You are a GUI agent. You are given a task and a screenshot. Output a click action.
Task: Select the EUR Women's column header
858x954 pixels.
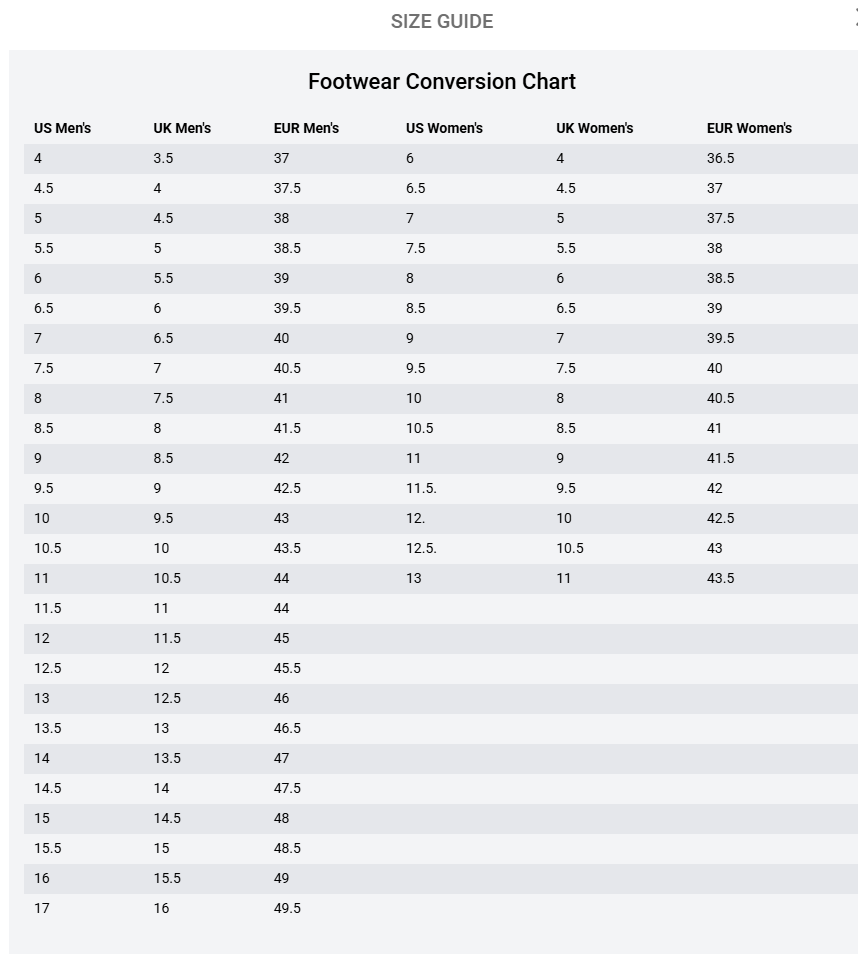[x=749, y=128]
